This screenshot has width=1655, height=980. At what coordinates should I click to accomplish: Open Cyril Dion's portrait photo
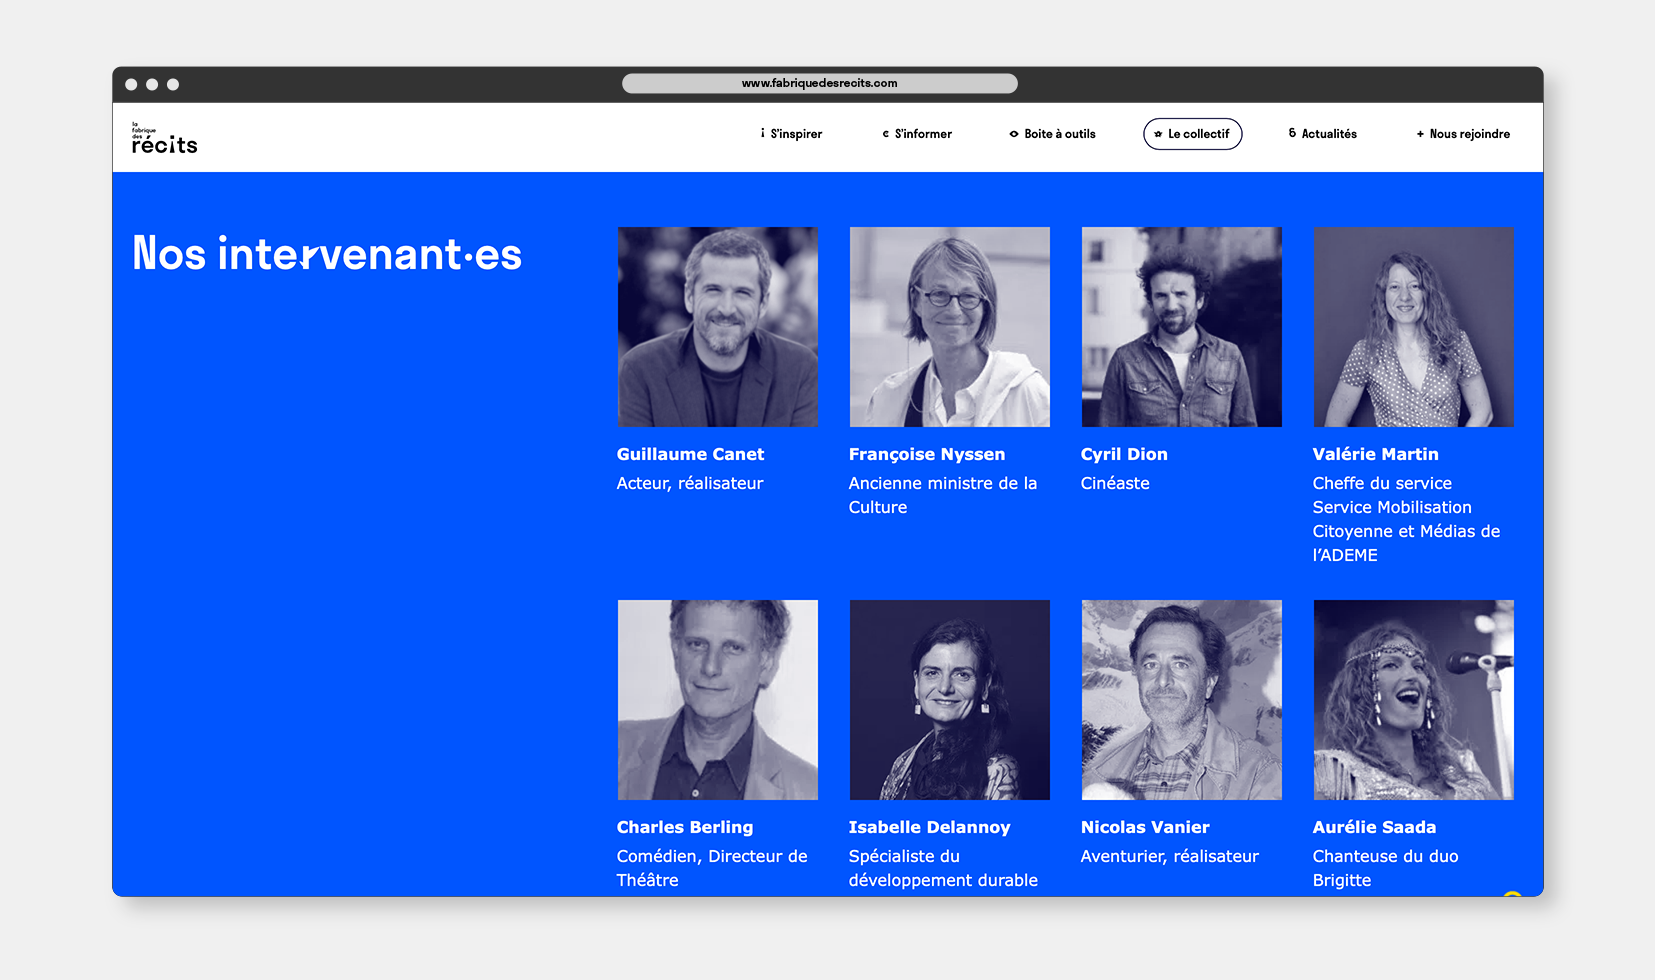pos(1182,327)
